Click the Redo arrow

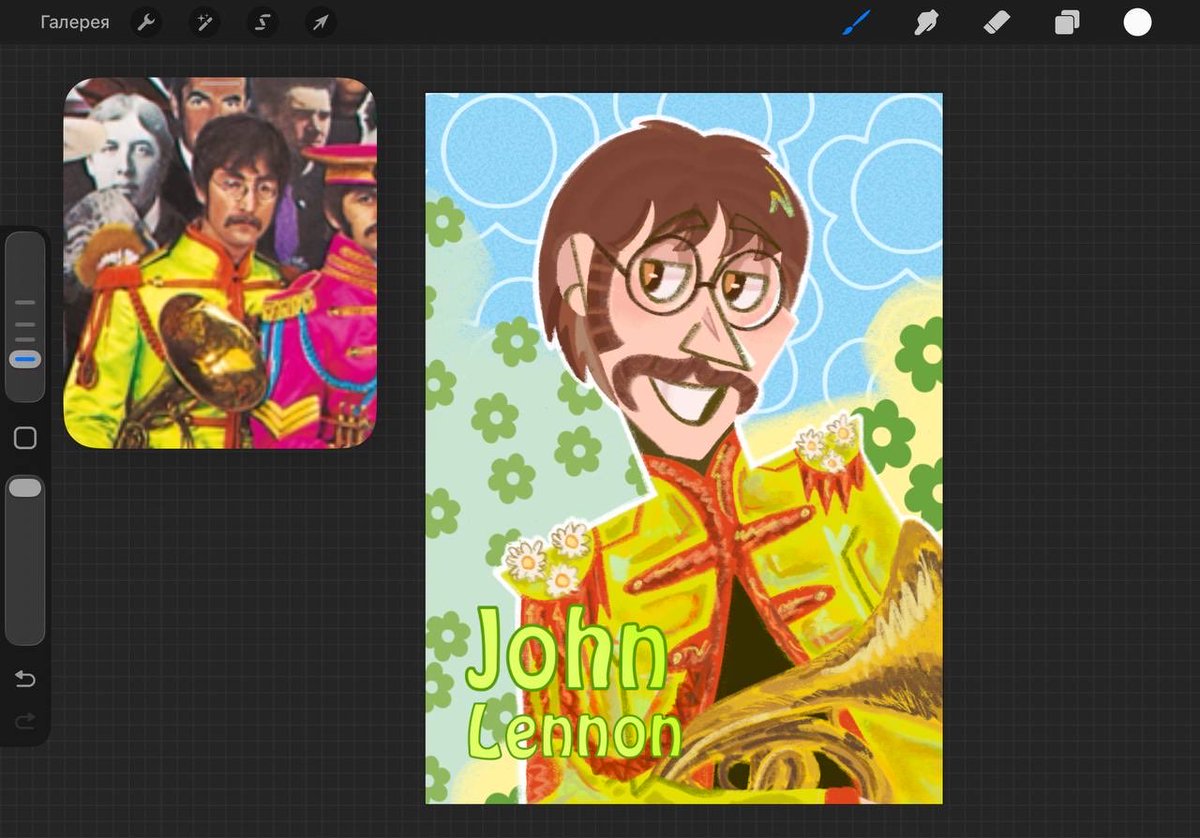pos(25,720)
